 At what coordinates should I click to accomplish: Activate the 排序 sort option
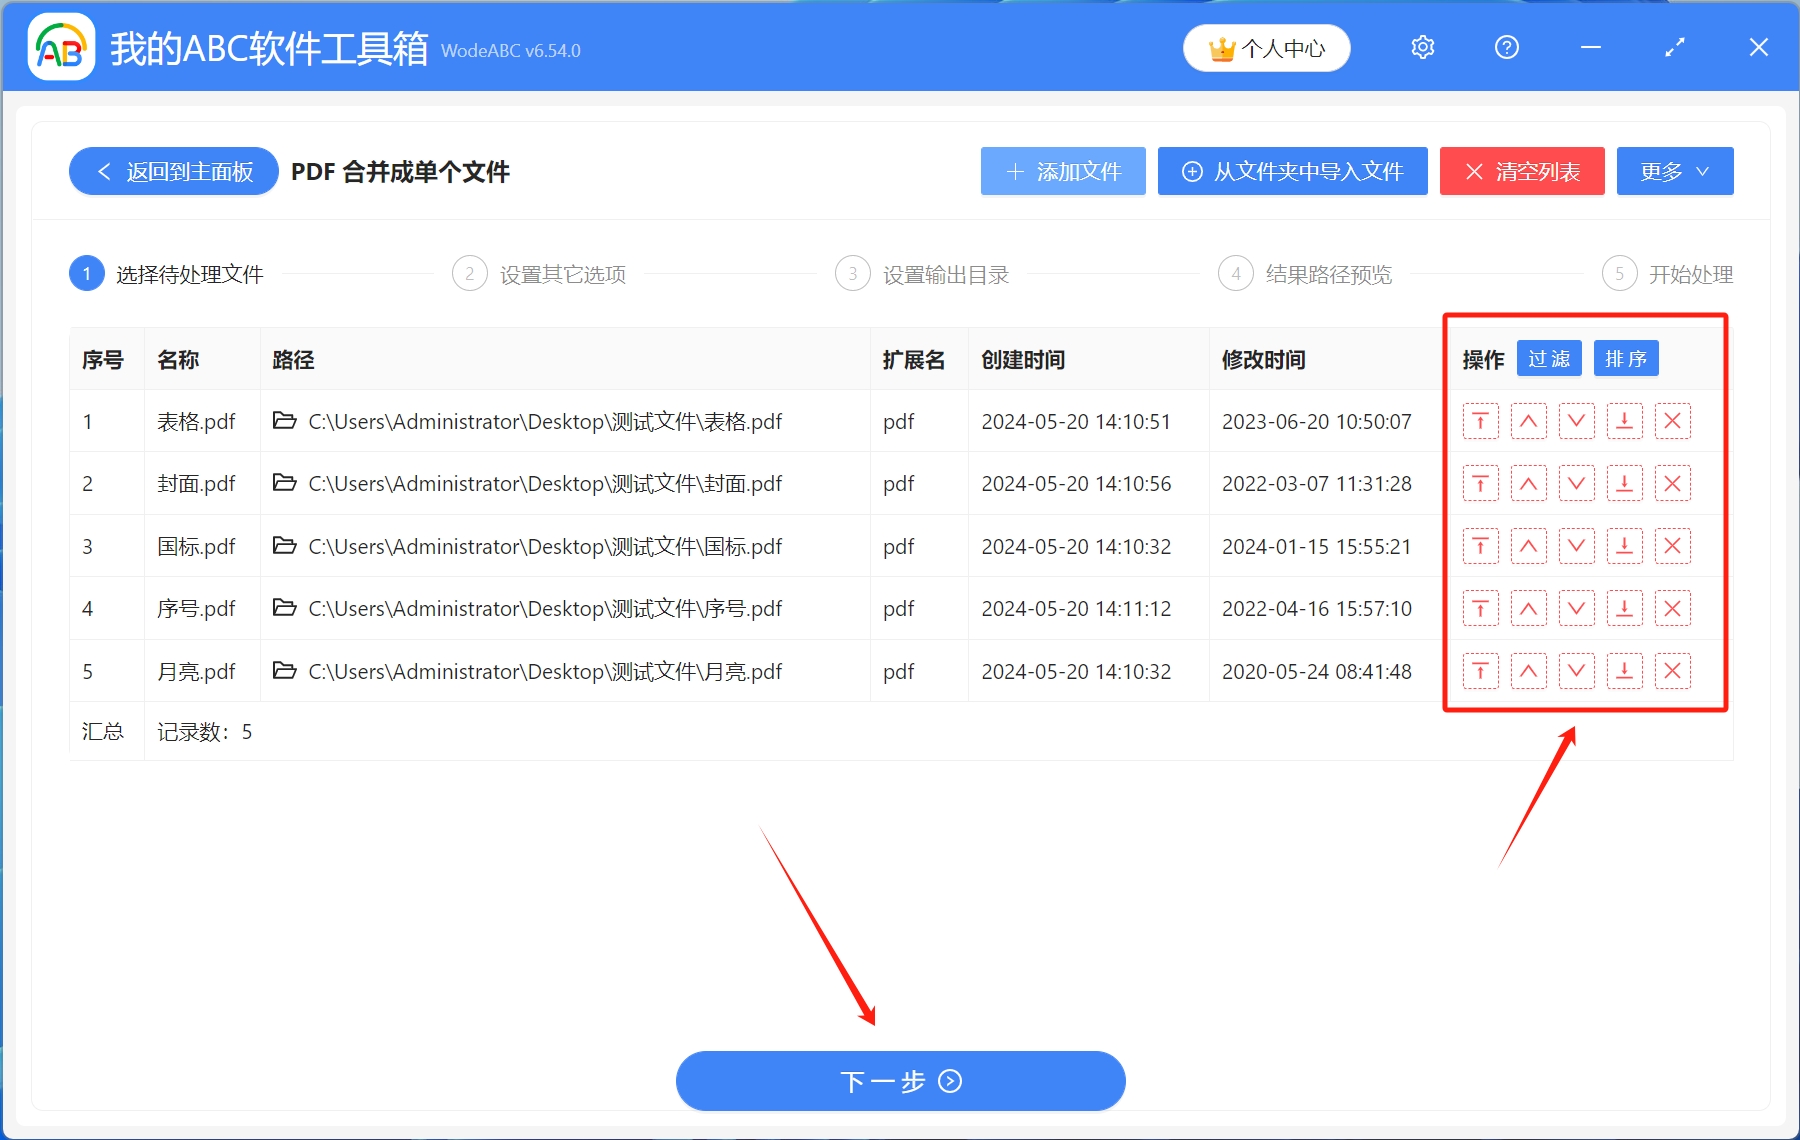tap(1626, 358)
